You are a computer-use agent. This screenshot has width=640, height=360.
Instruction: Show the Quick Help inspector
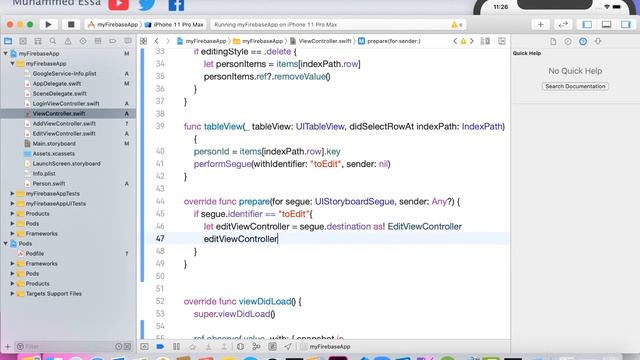[x=583, y=42]
